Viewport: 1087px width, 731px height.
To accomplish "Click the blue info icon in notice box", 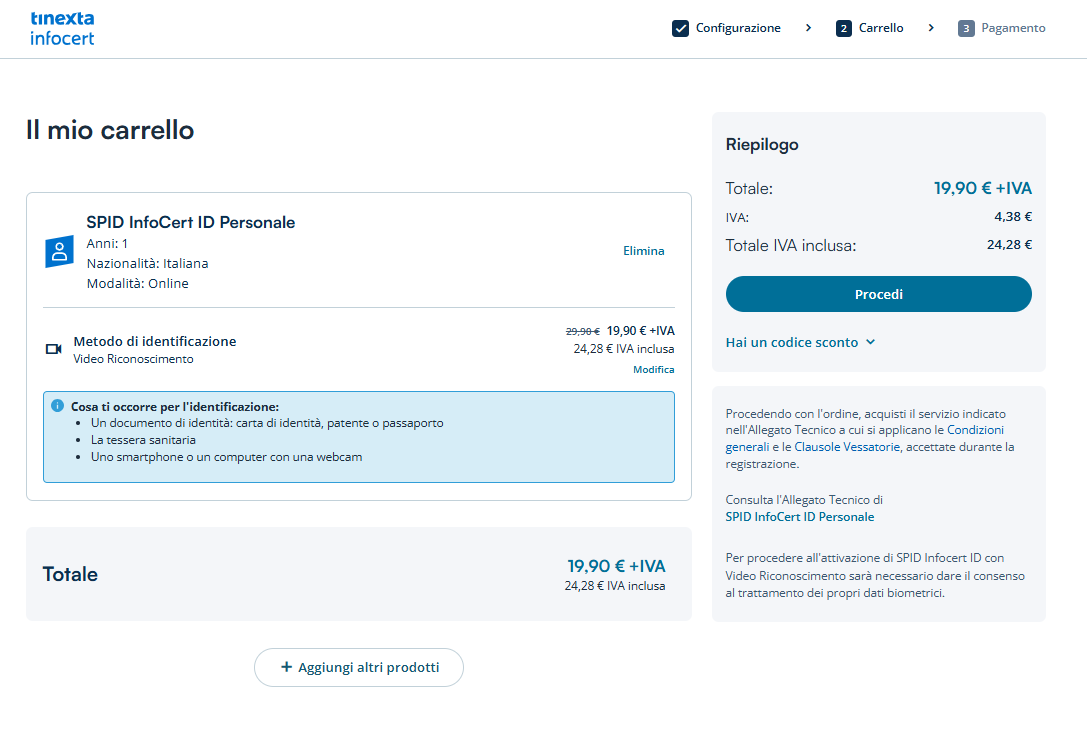I will tap(58, 407).
